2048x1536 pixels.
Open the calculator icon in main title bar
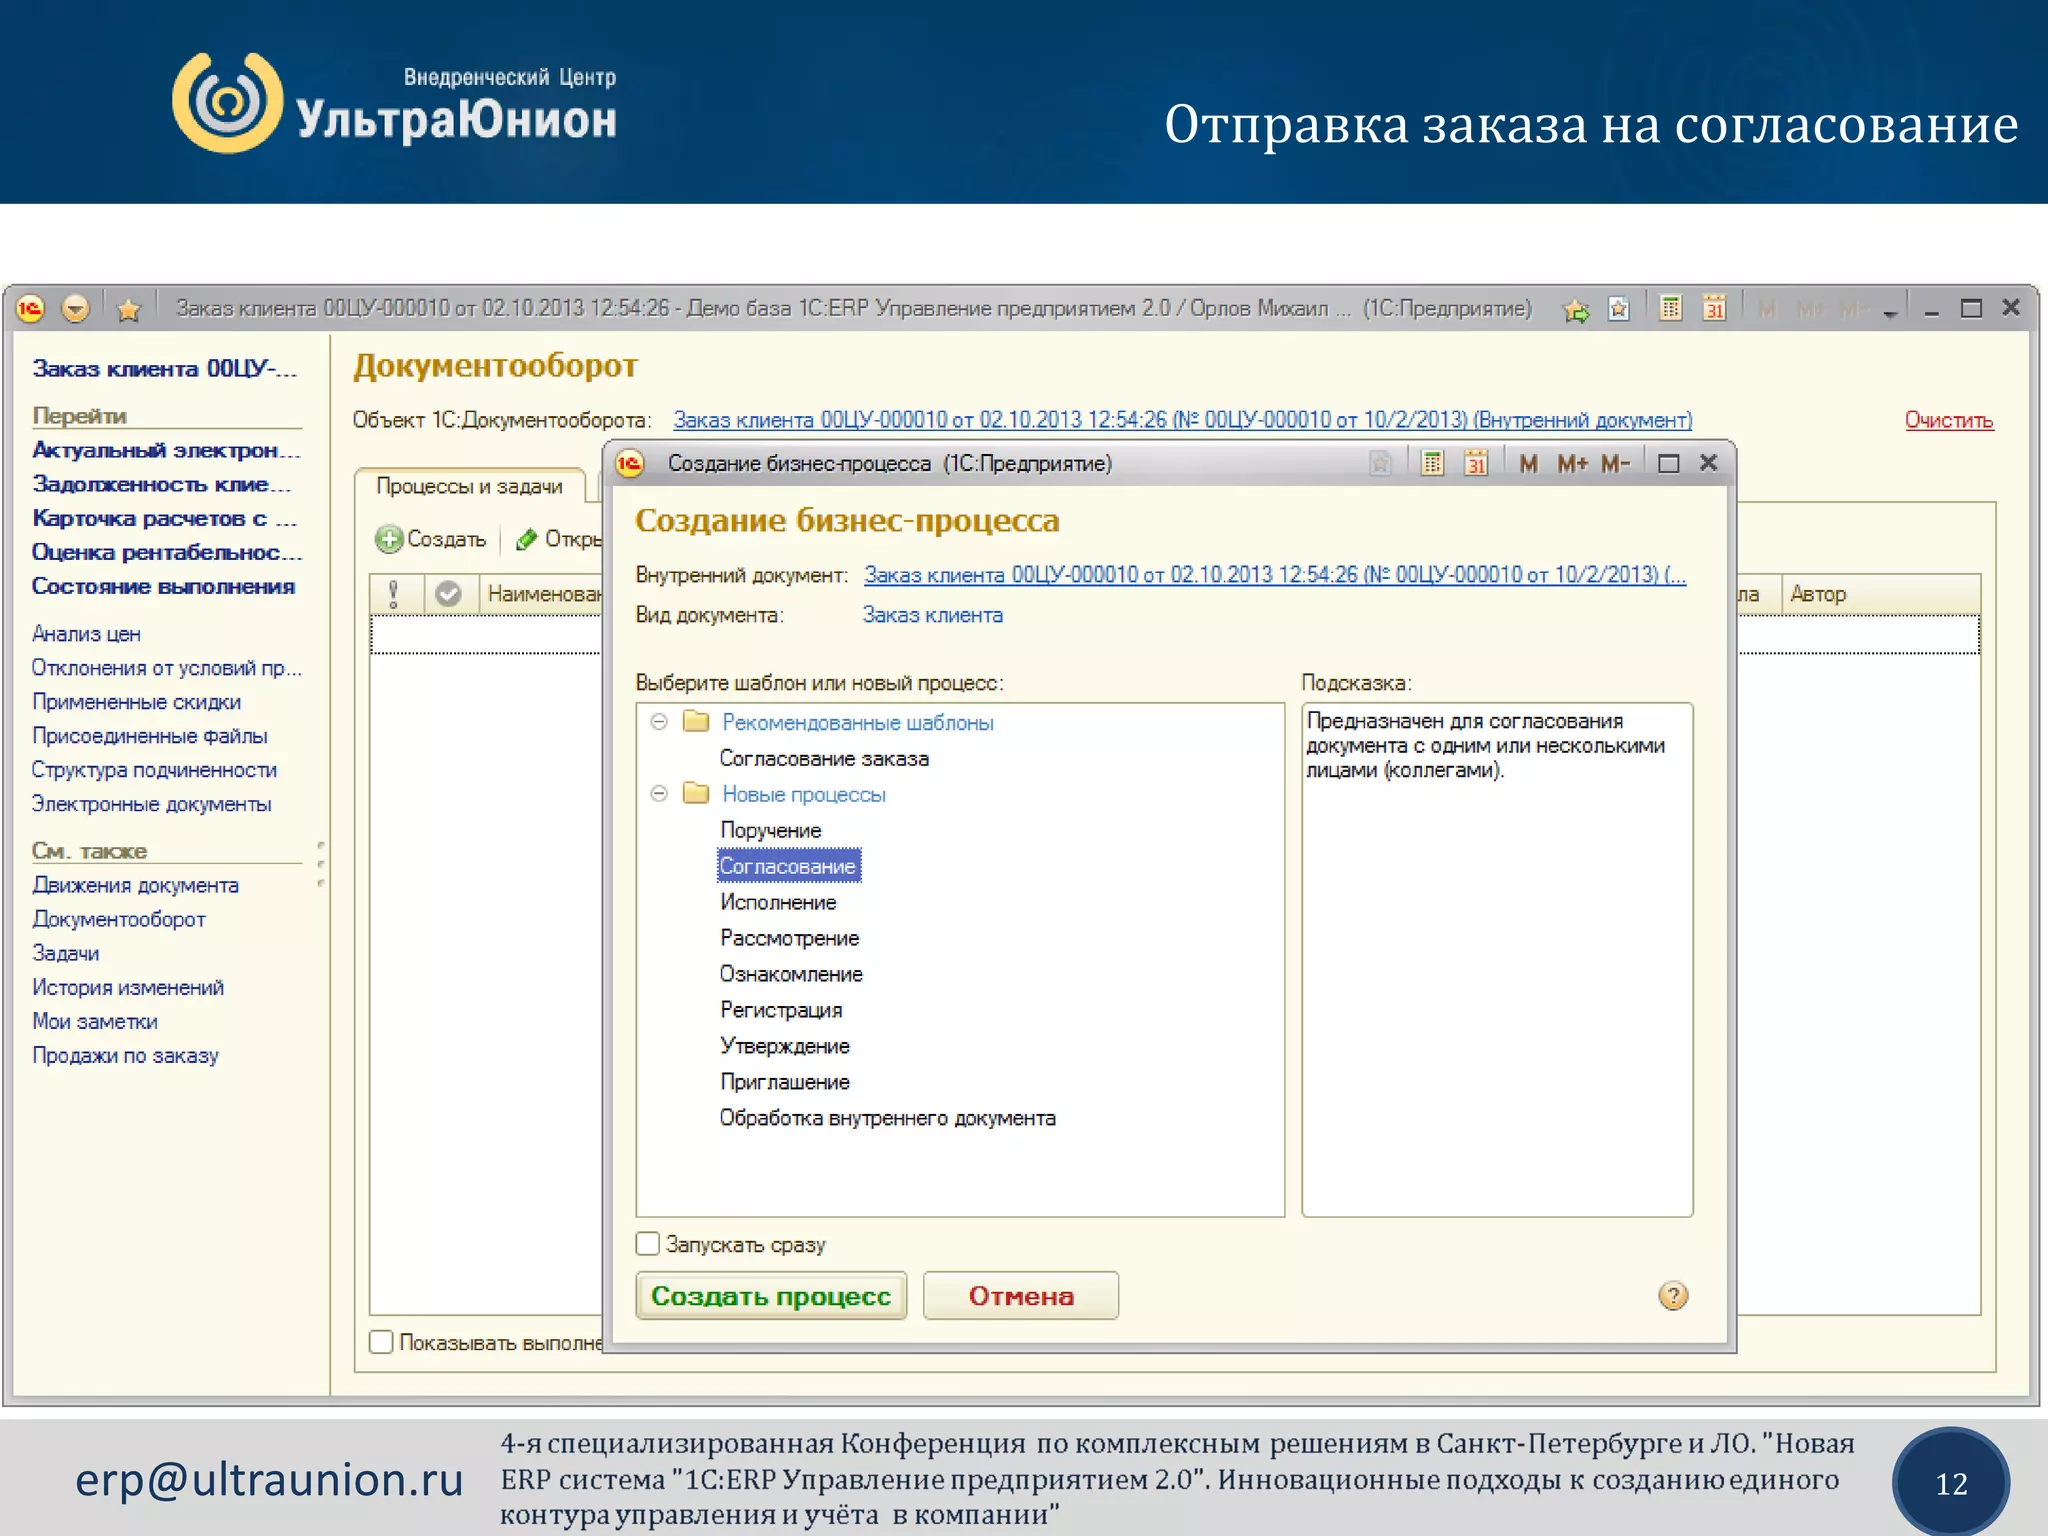[1671, 309]
